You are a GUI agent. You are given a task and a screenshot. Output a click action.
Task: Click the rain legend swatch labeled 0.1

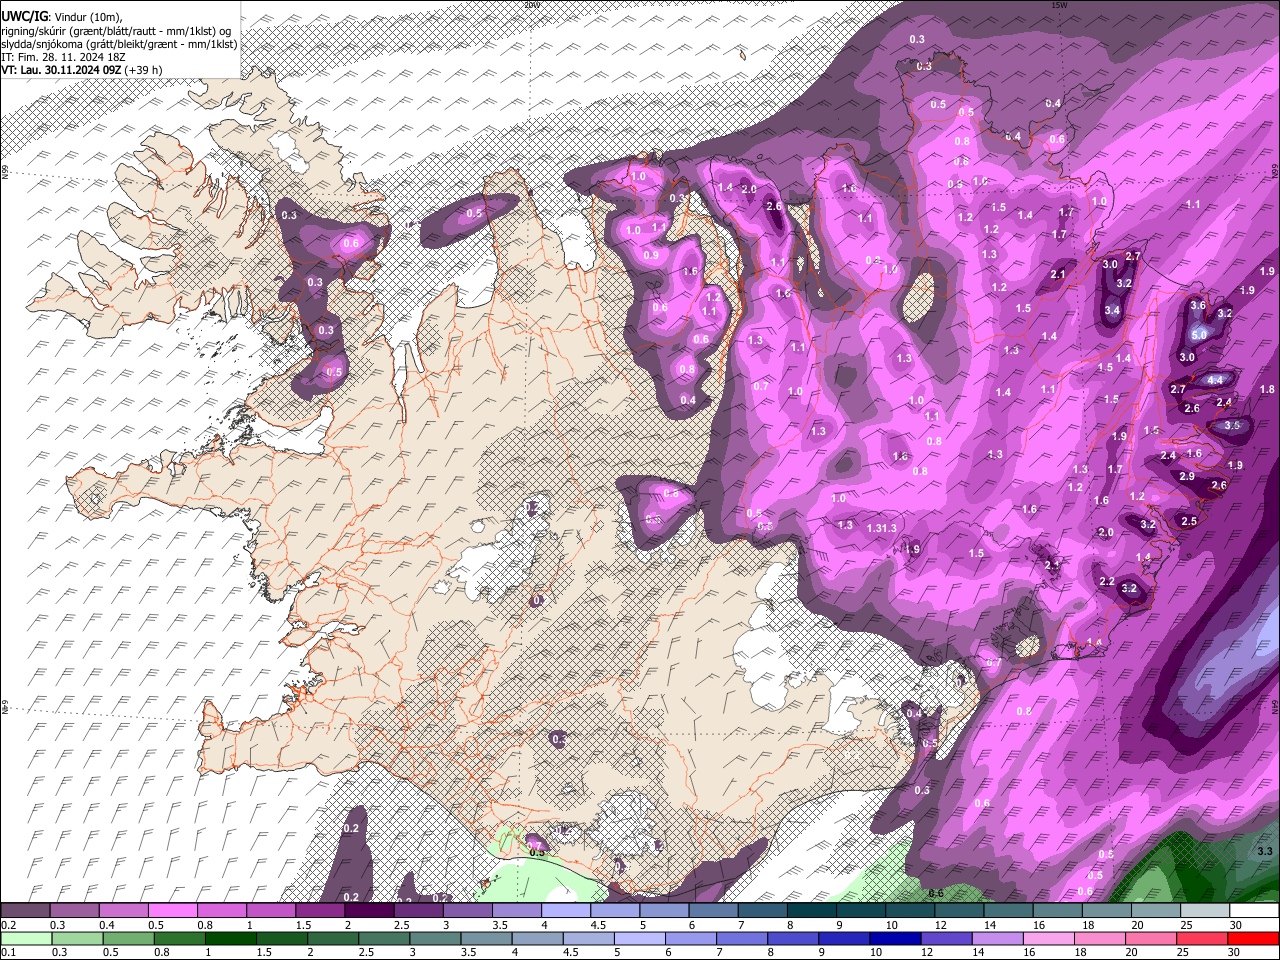(x=27, y=938)
